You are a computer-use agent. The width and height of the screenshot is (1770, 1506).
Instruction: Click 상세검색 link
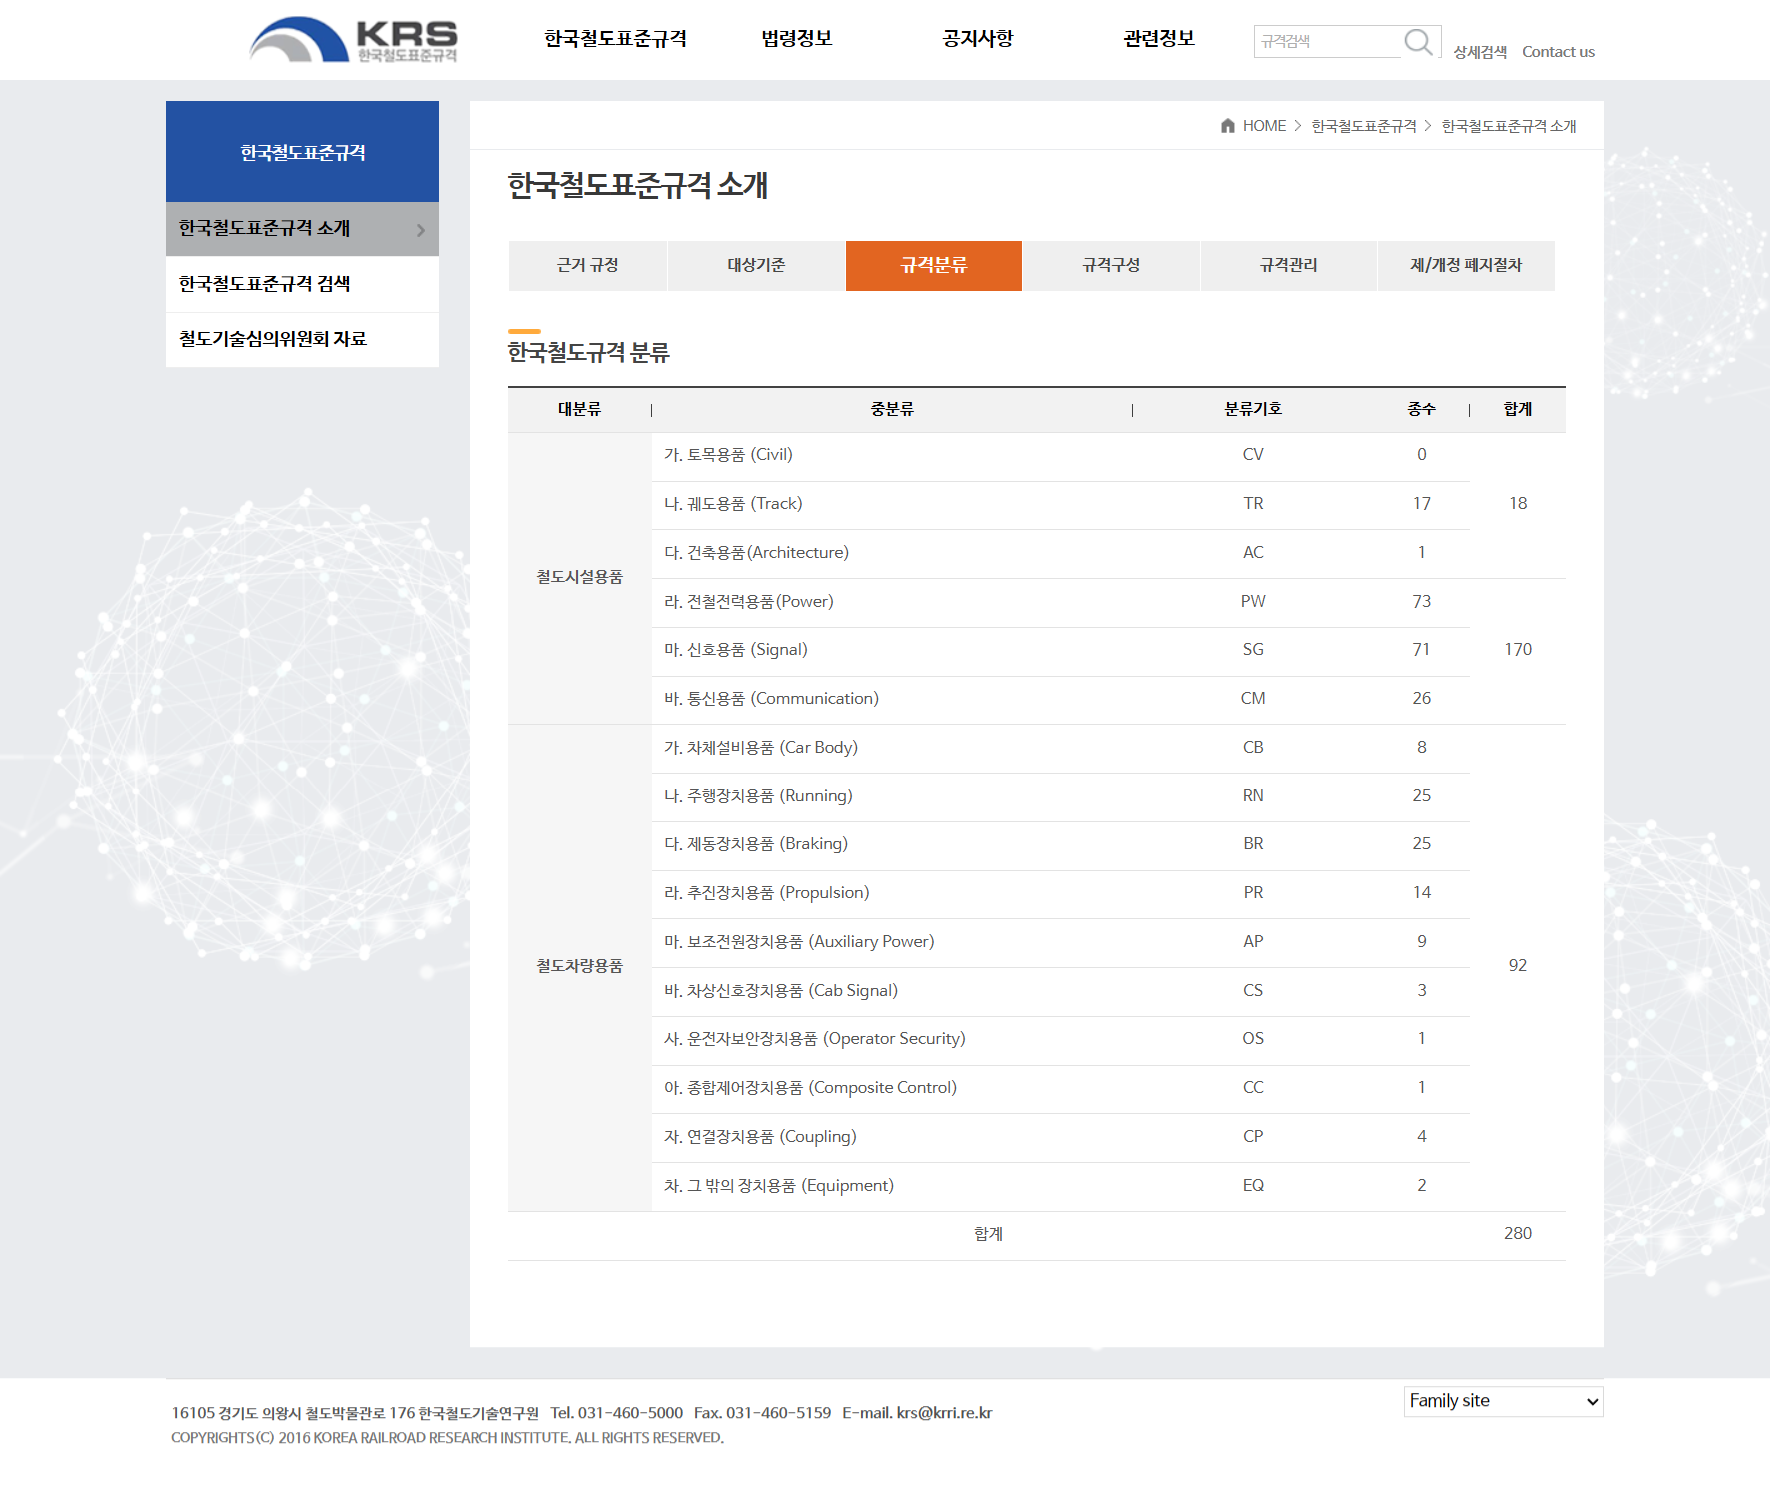point(1479,52)
